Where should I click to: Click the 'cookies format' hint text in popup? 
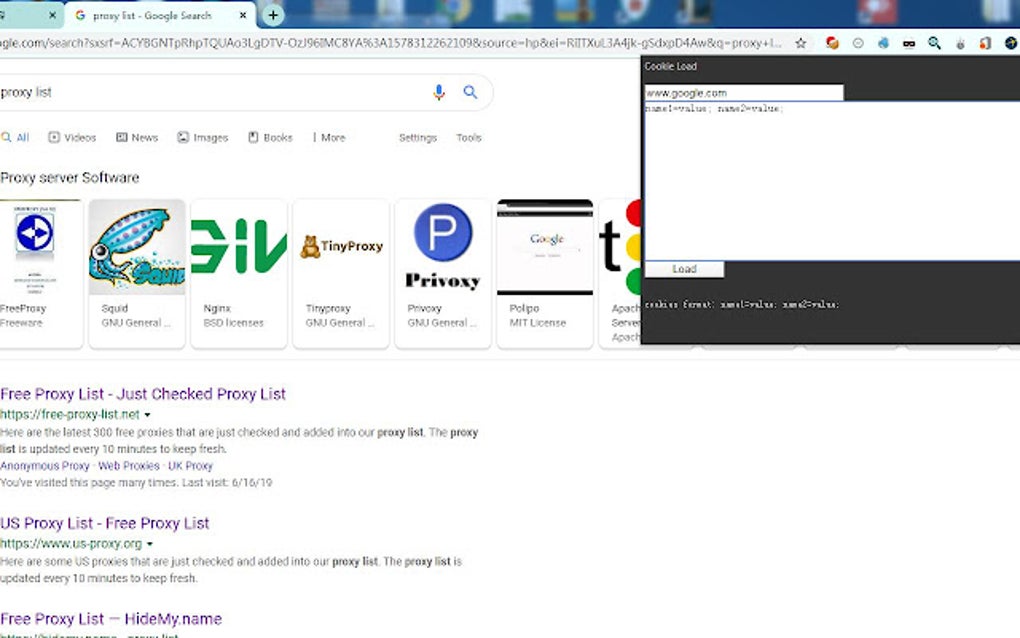point(742,304)
